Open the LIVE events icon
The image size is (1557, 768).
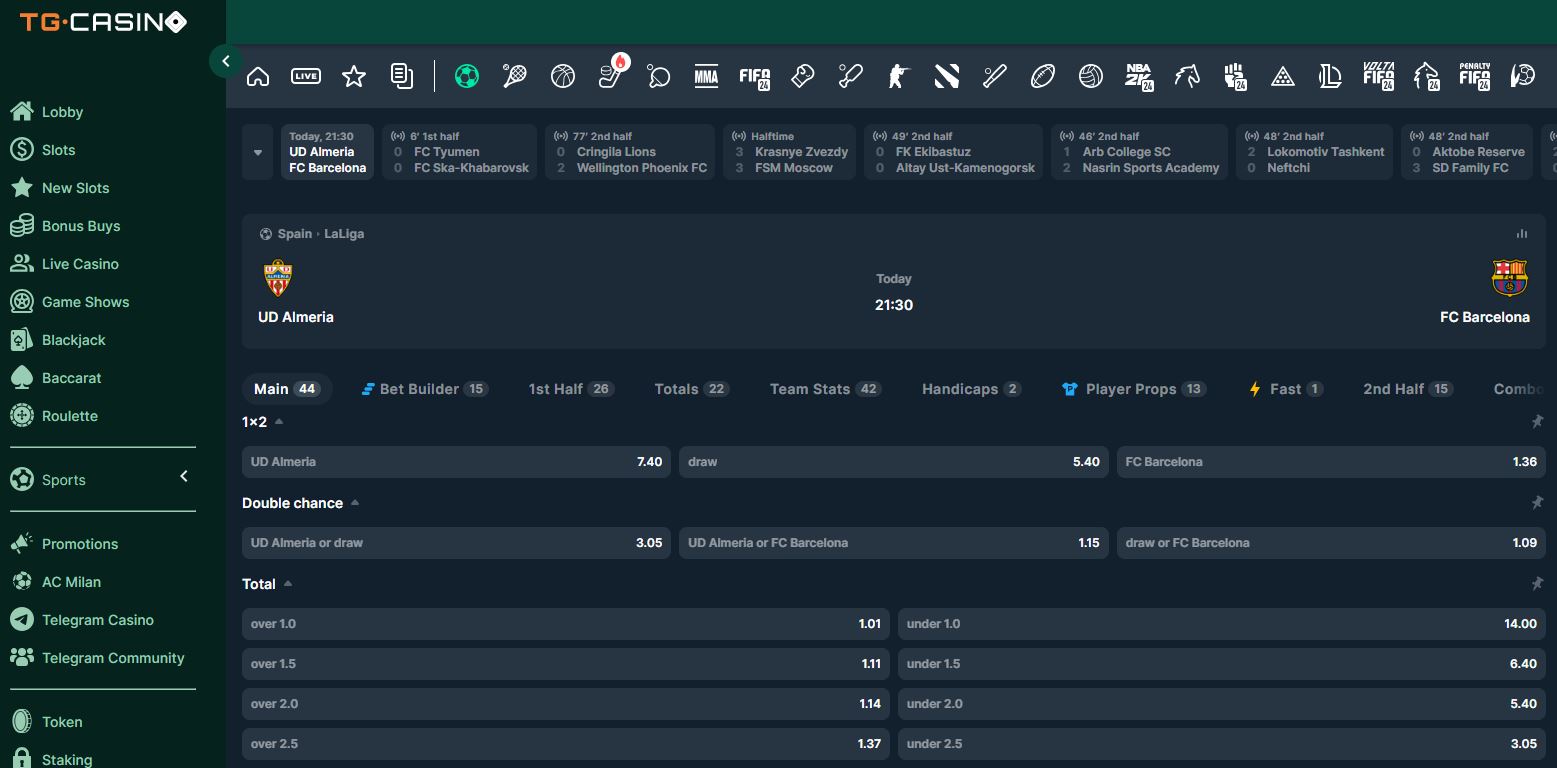coord(306,76)
